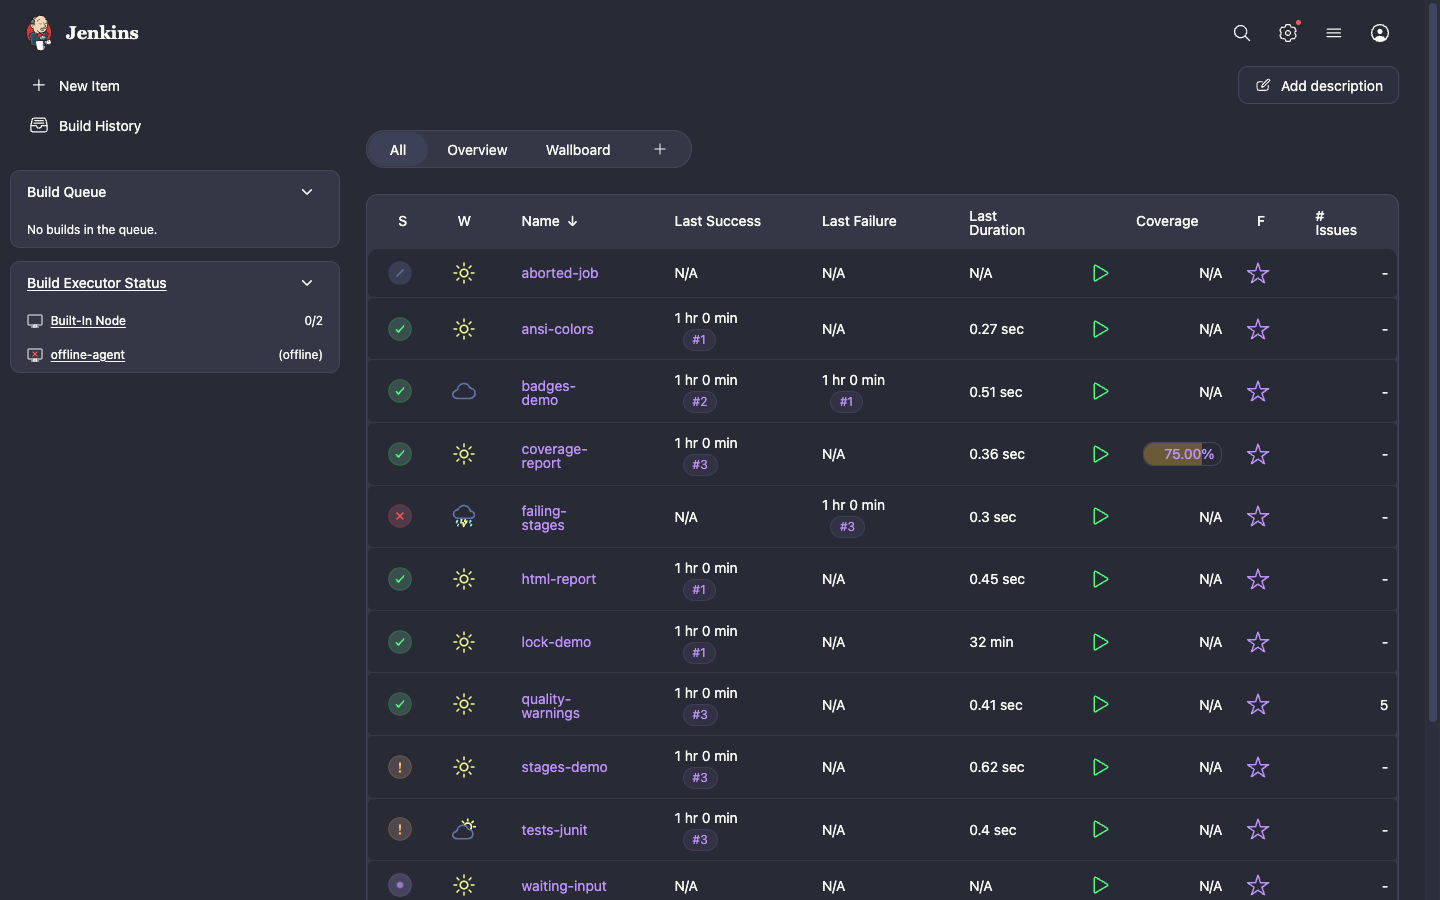Collapse the Build Queue panel
The width and height of the screenshot is (1440, 900).
(x=307, y=192)
